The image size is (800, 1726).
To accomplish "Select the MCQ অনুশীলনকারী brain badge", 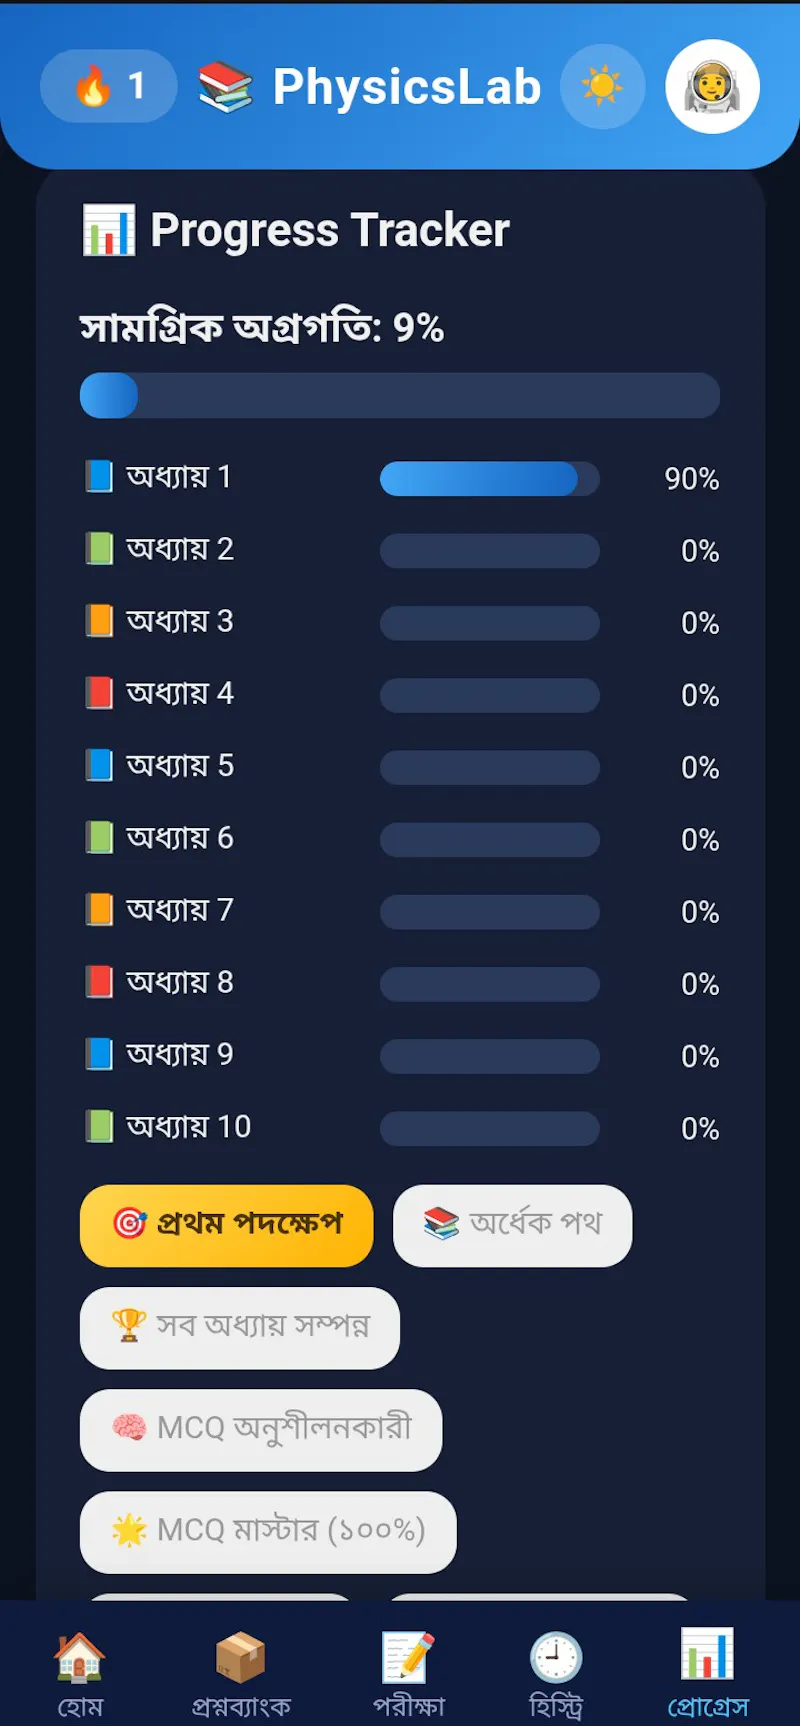I will 261,1429.
